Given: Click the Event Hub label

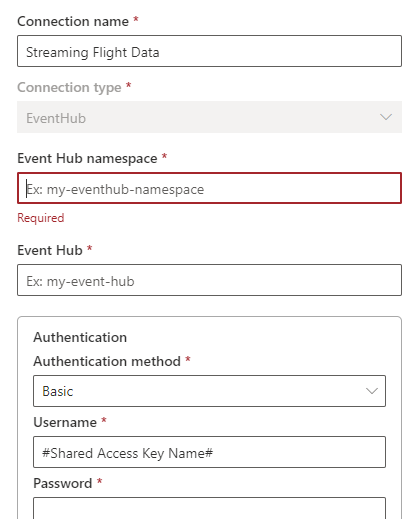Looking at the screenshot, I should point(50,250).
